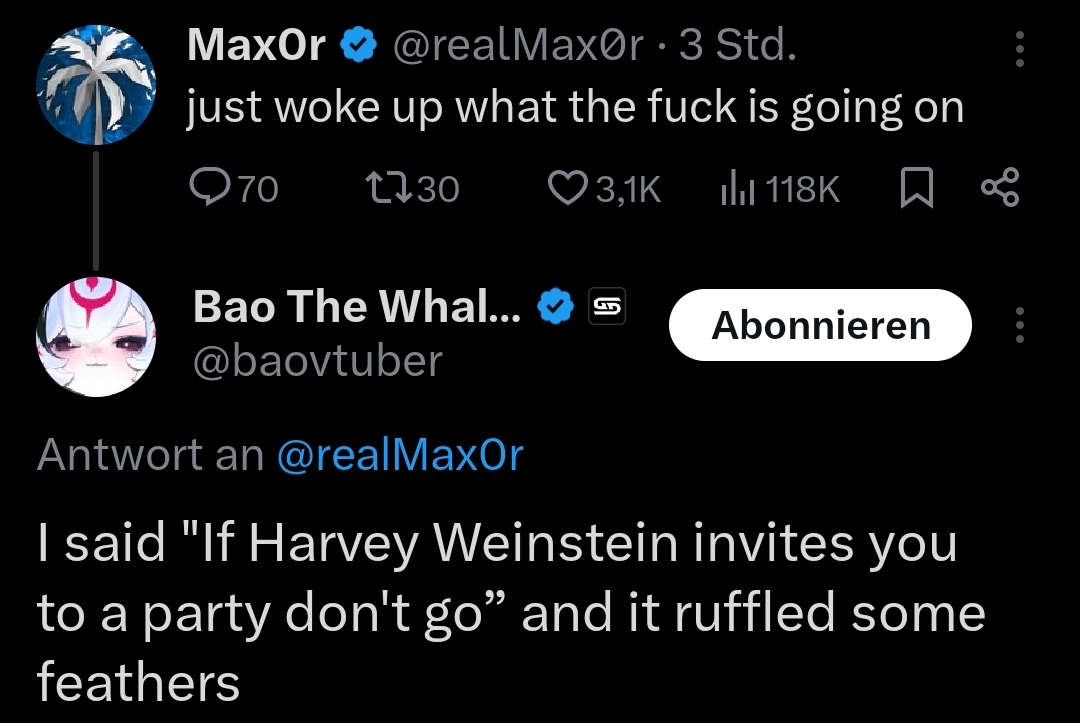Click the reply comment icon on MaxOr's tweet
The width and height of the screenshot is (1080, 723).
pos(209,188)
